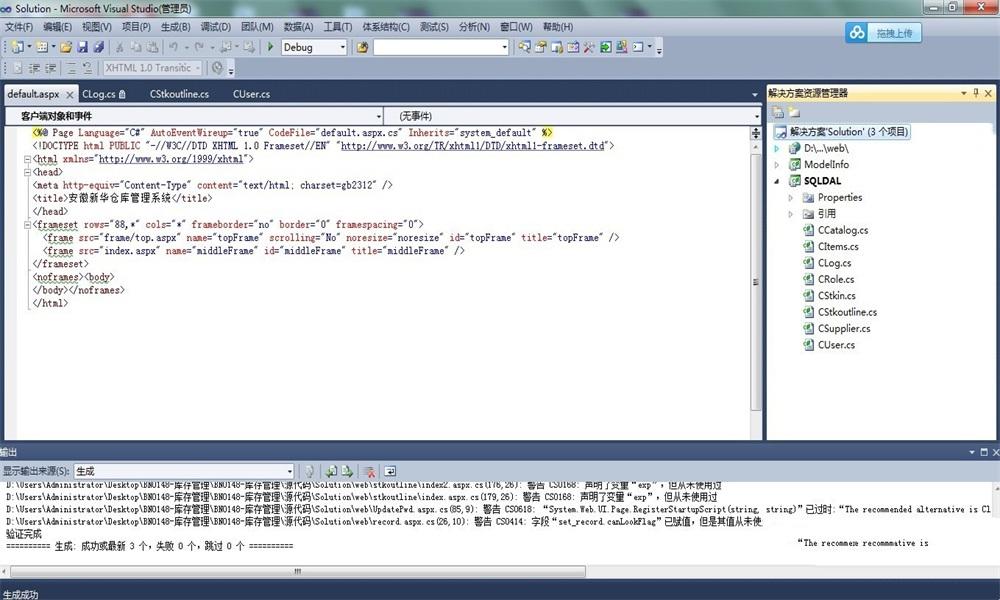Click the xhtml1-frameset.dtd URL link in code
Viewport: 1000px width, 600px height.
click(473, 146)
